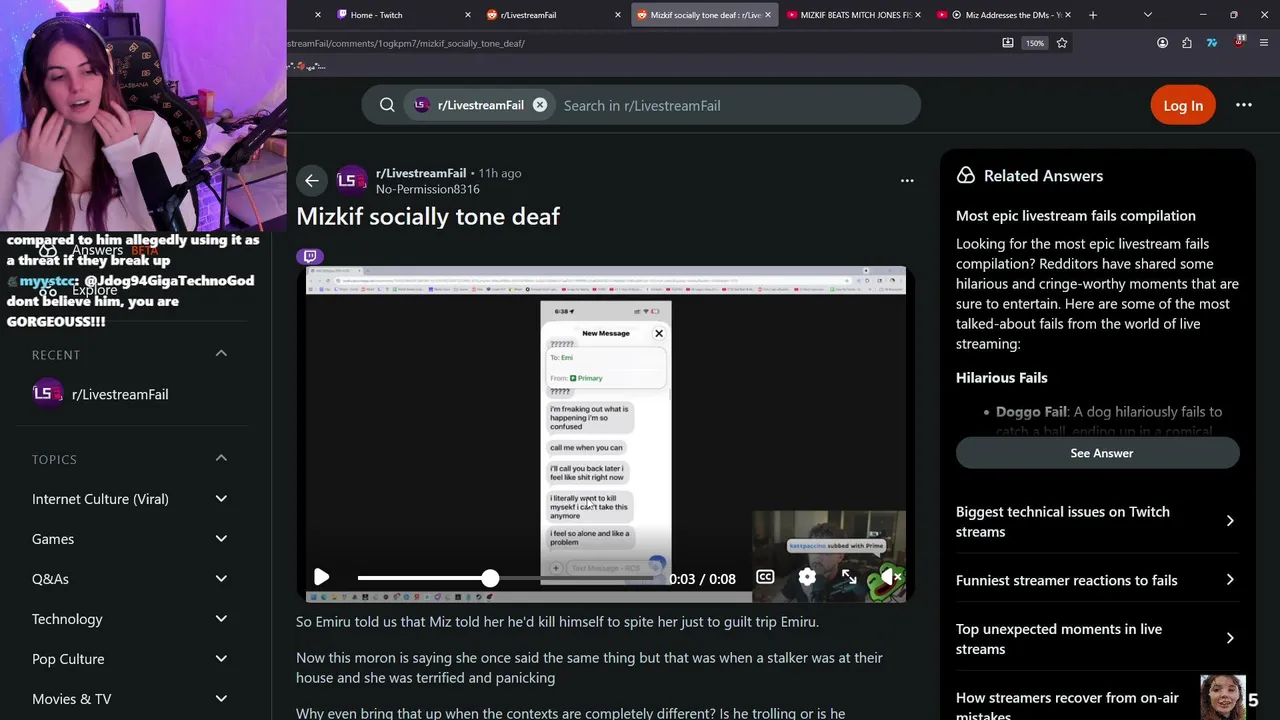The width and height of the screenshot is (1280, 720).
Task: Click the See Answer button
Action: [1098, 453]
